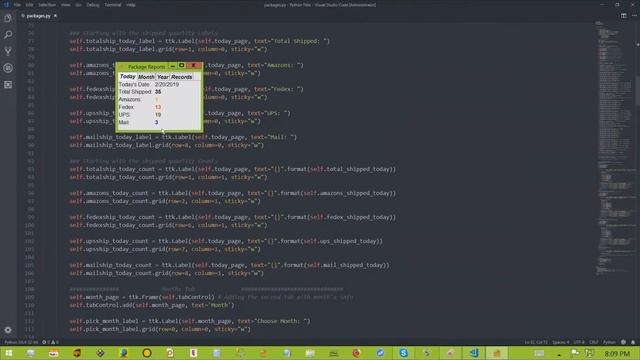
Task: Open the Extensions view in activity bar
Action: click(x=8, y=84)
